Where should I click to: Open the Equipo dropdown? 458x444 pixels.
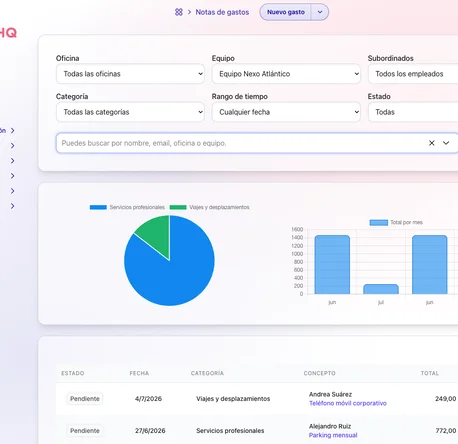286,74
